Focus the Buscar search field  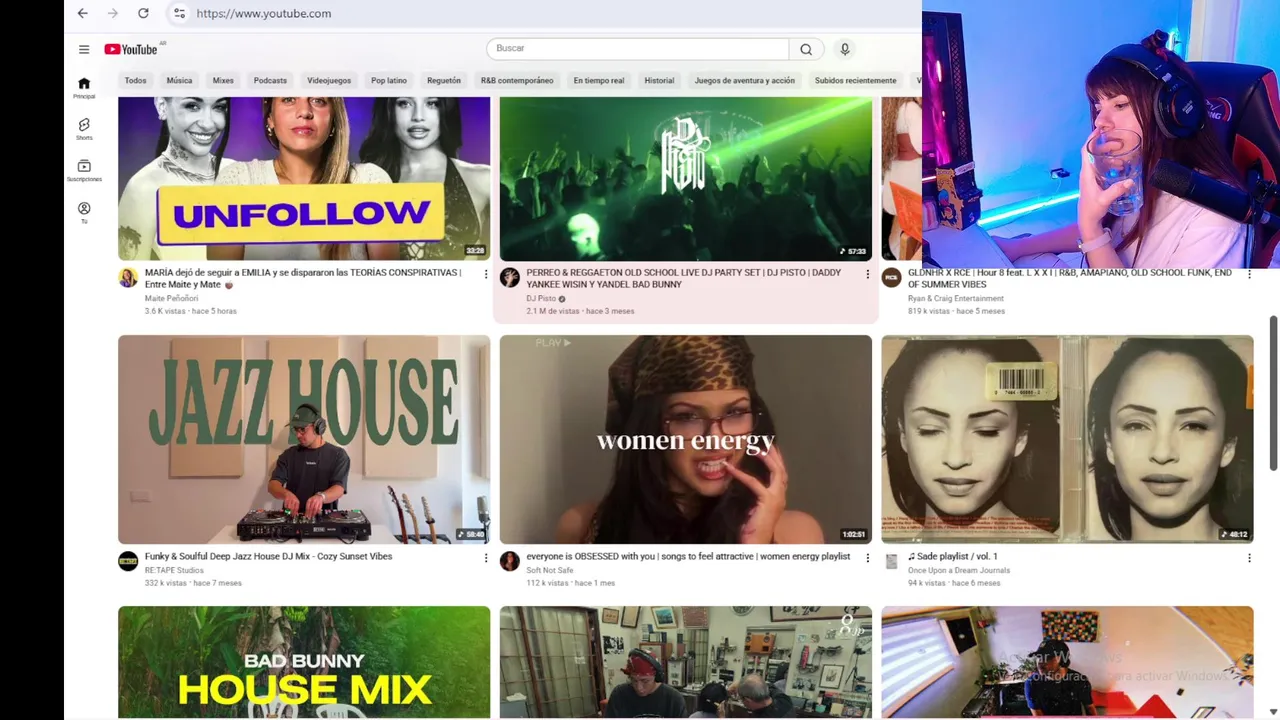(x=638, y=48)
